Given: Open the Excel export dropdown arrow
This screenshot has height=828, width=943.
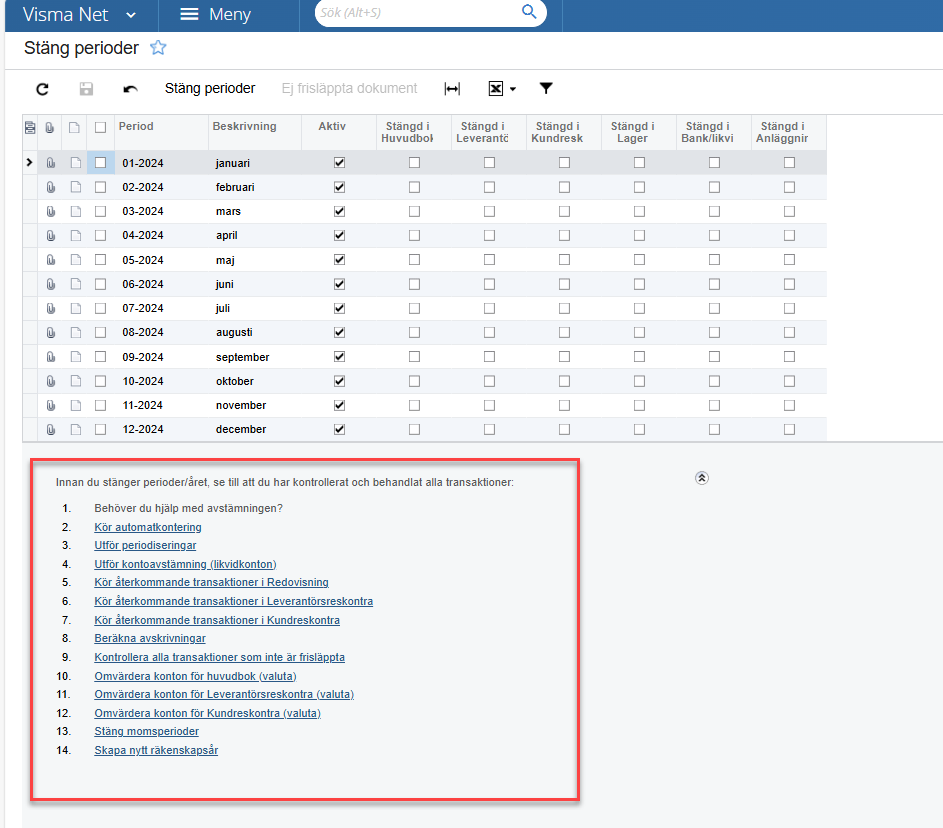Looking at the screenshot, I should click(x=513, y=90).
